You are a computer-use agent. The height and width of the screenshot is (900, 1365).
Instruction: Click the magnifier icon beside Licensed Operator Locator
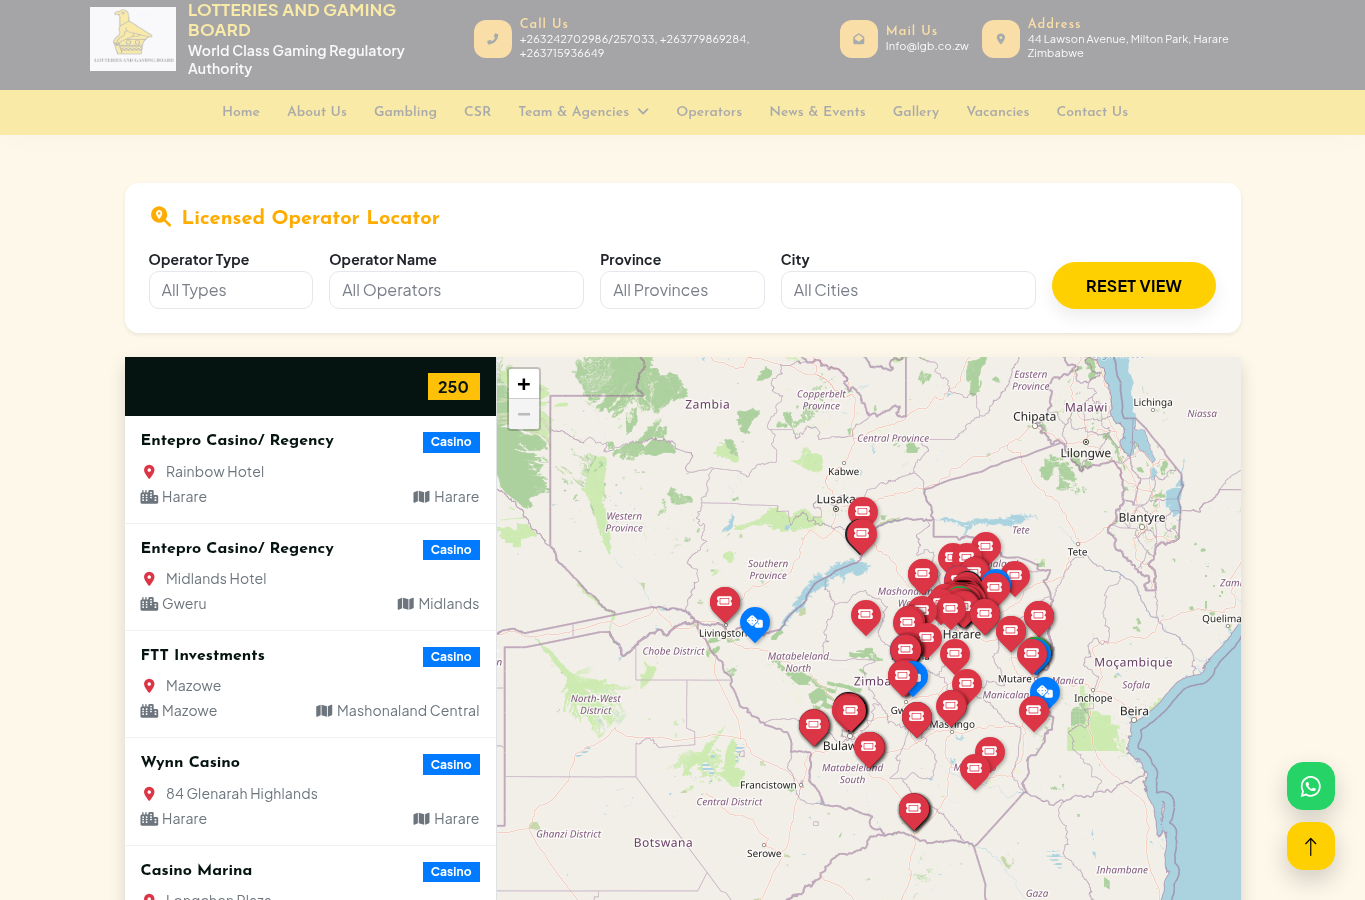pyautogui.click(x=160, y=216)
